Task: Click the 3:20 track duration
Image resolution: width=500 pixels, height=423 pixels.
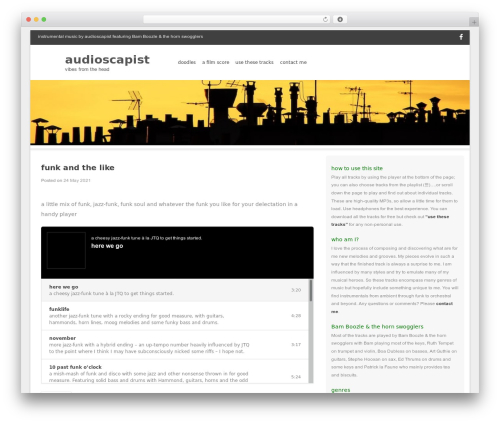Action: (x=296, y=290)
